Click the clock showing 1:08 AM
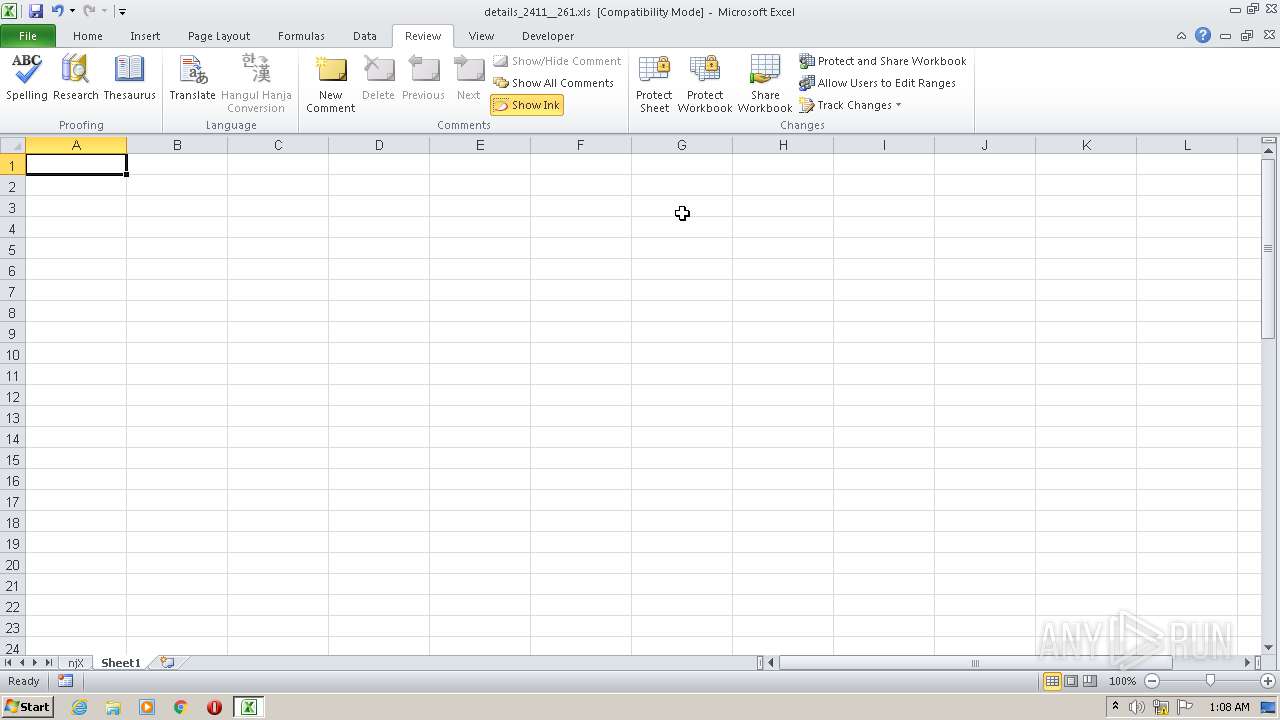The height and width of the screenshot is (720, 1280). pos(1229,707)
